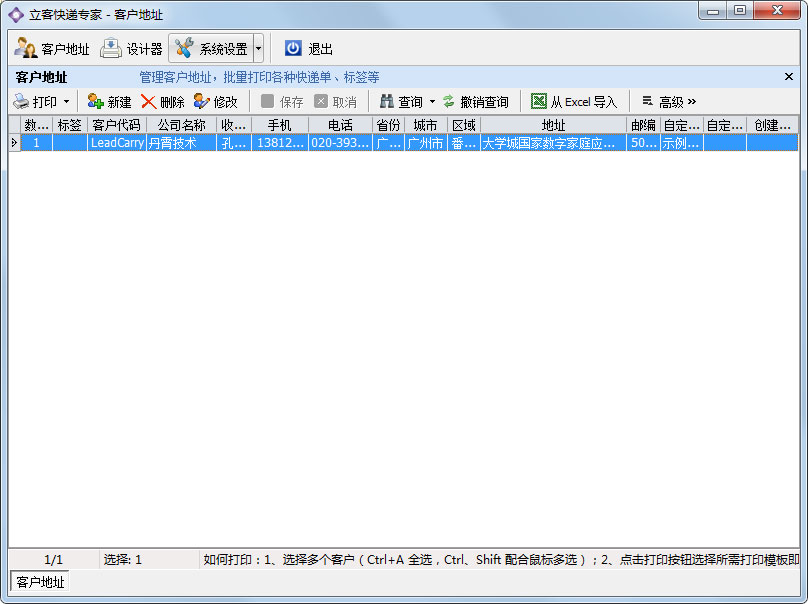Expand the 系统设置 dropdown arrow

point(258,48)
